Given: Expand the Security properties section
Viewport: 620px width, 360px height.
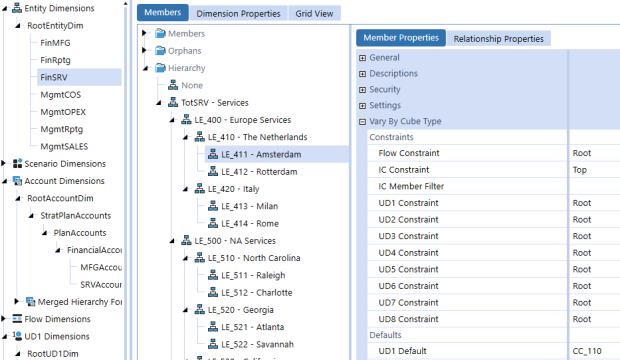Looking at the screenshot, I should (362, 89).
